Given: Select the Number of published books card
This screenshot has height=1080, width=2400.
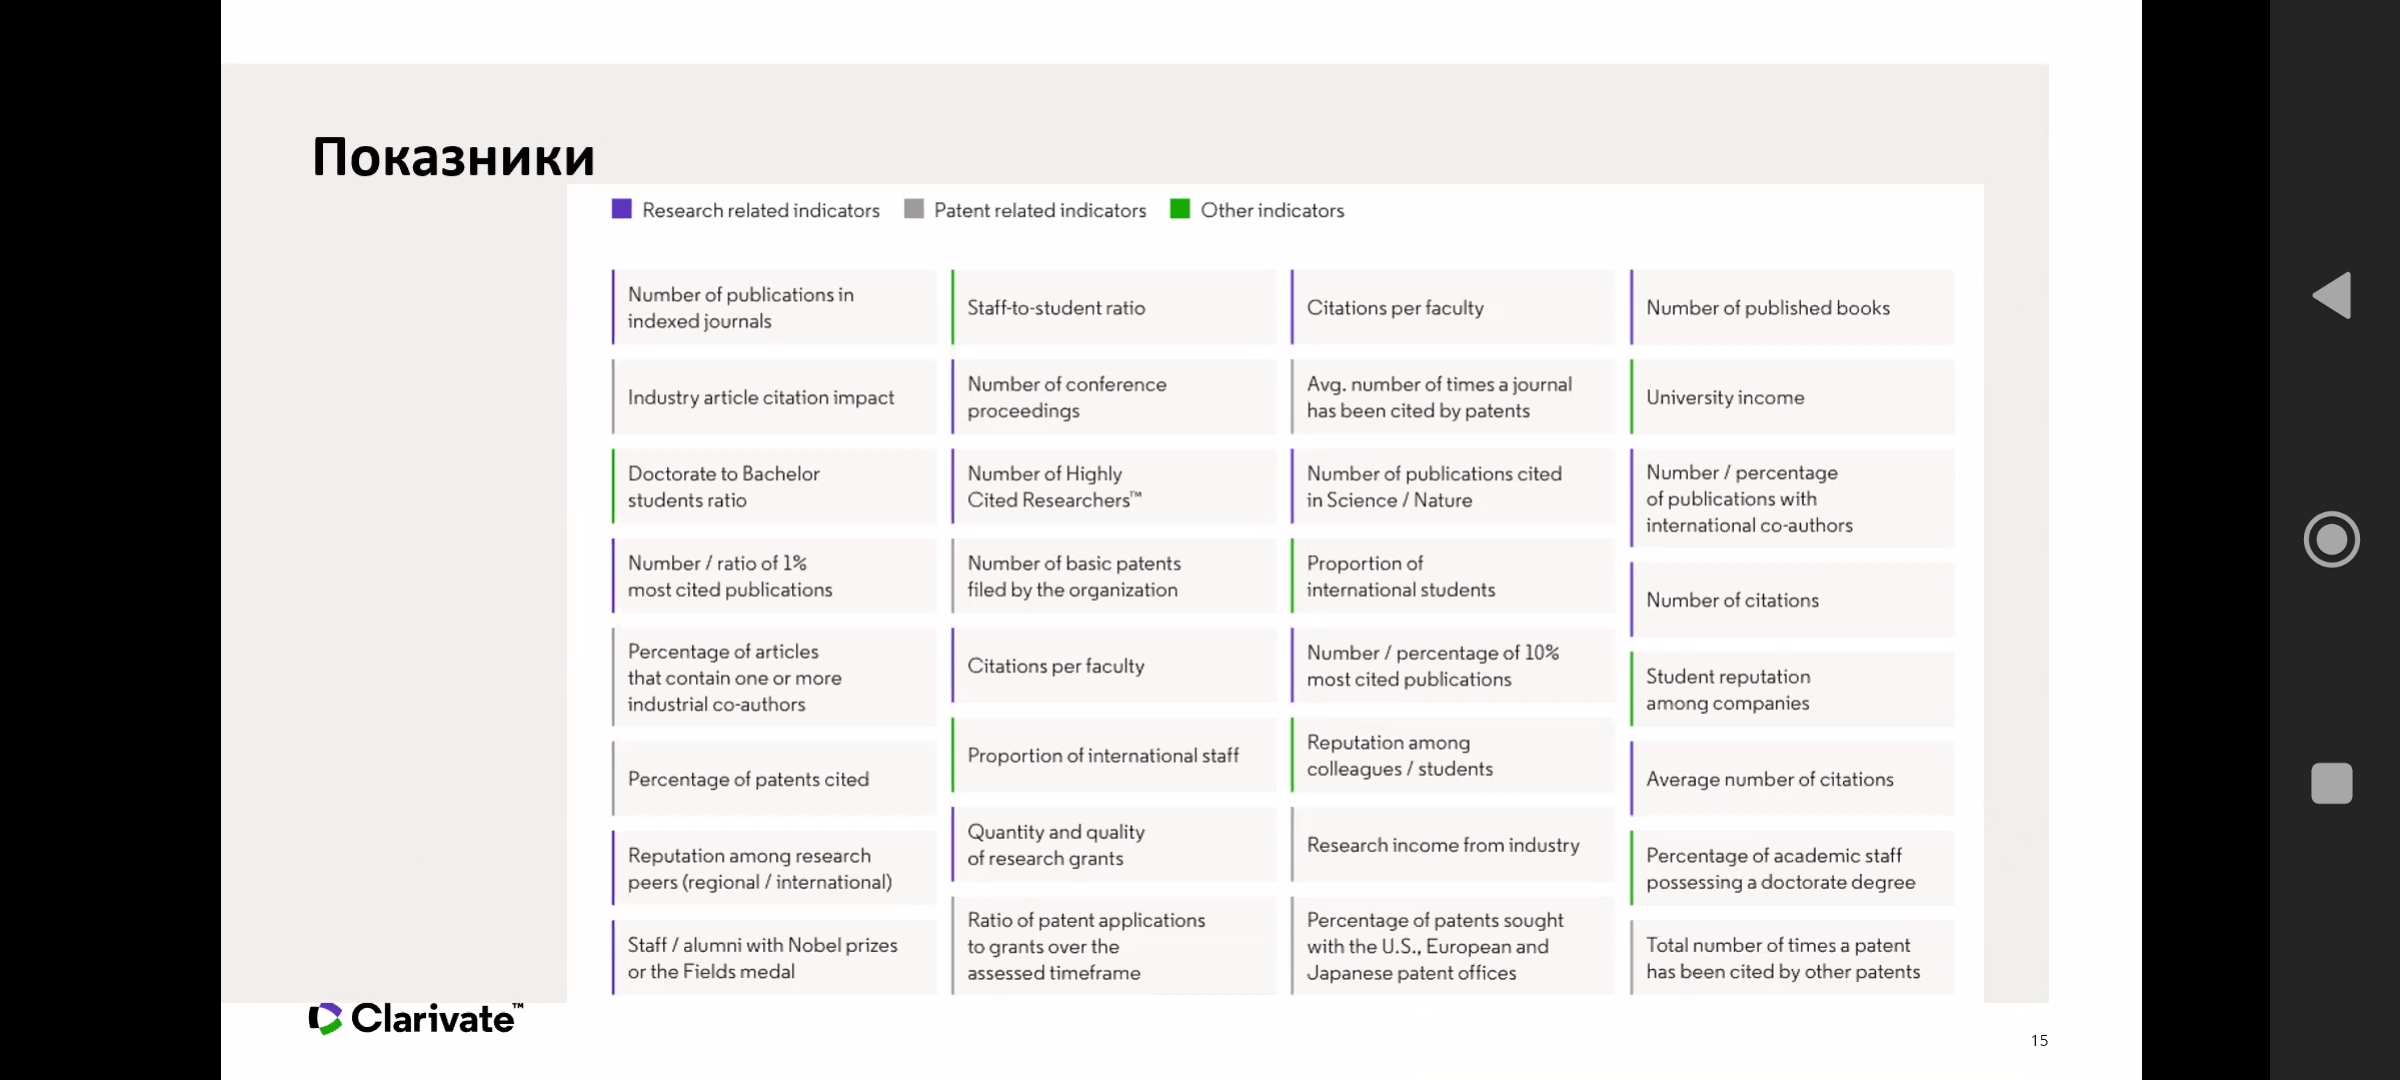Looking at the screenshot, I should tap(1792, 308).
